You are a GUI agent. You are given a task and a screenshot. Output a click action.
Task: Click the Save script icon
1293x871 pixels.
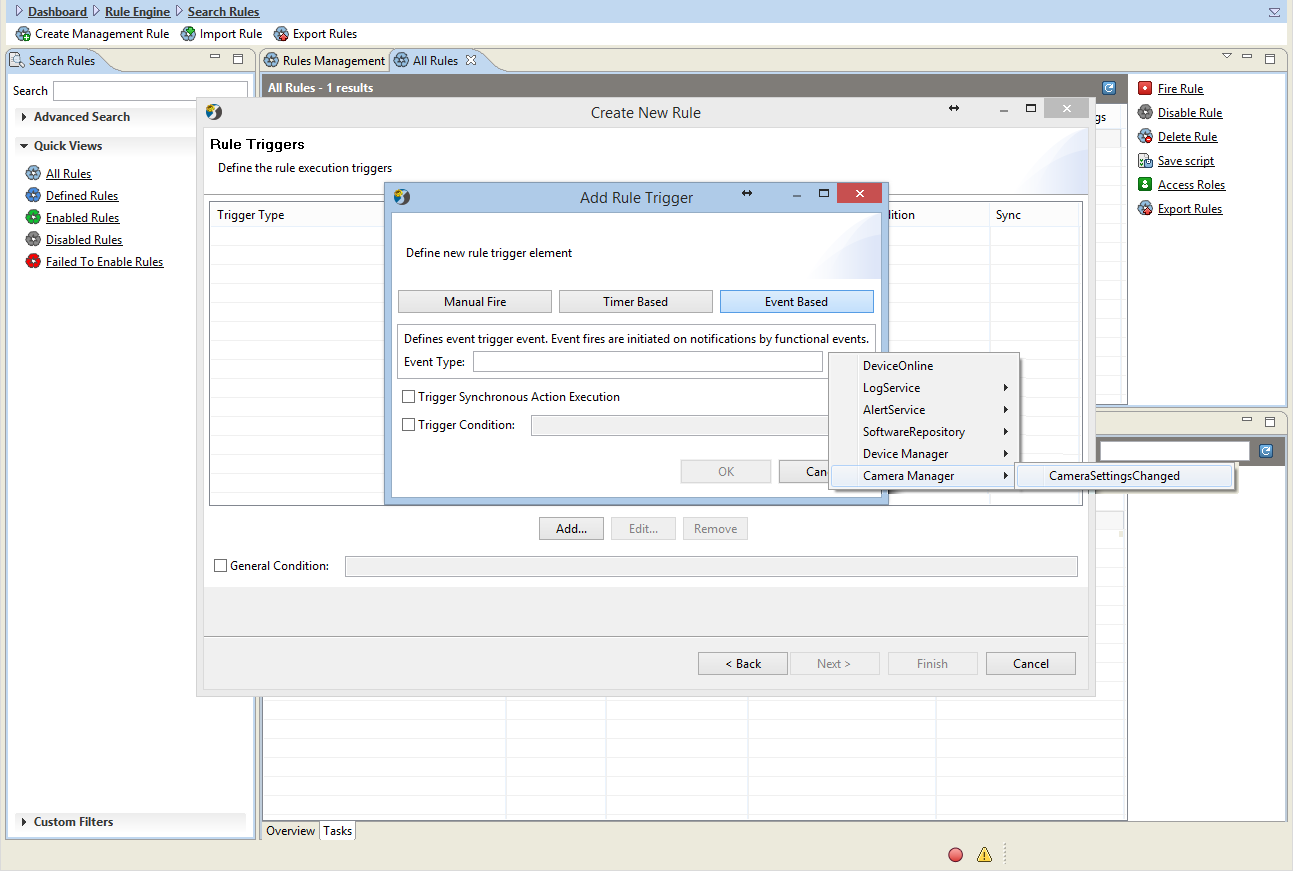[x=1145, y=161]
